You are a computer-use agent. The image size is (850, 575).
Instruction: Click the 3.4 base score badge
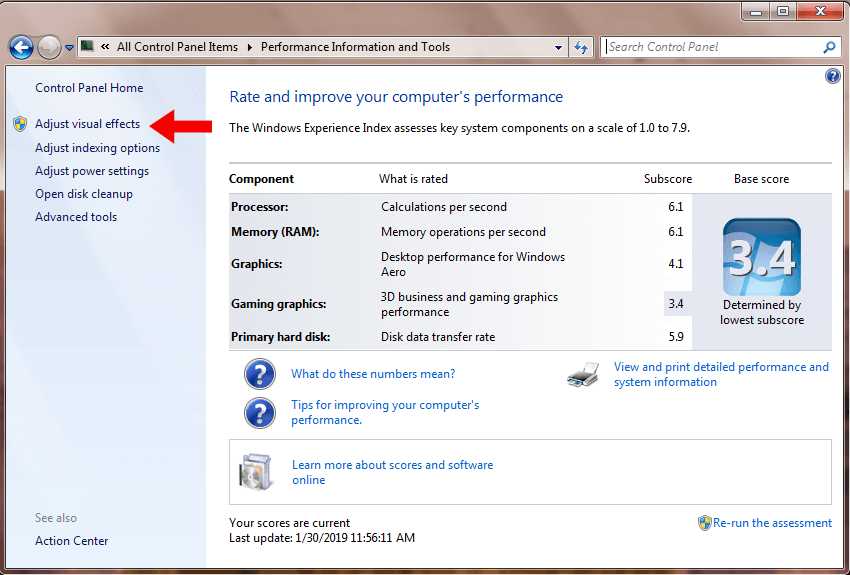pyautogui.click(x=761, y=257)
